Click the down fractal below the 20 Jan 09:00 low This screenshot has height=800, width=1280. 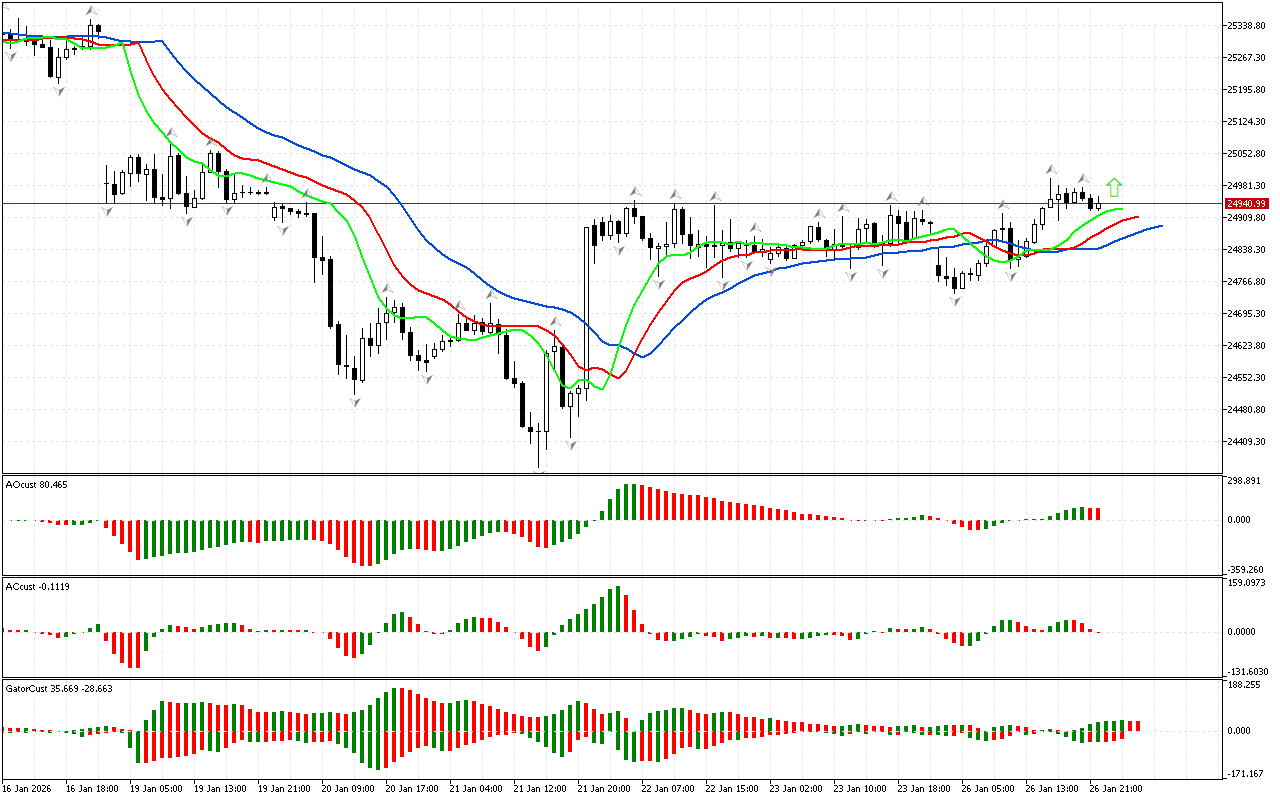coord(354,401)
